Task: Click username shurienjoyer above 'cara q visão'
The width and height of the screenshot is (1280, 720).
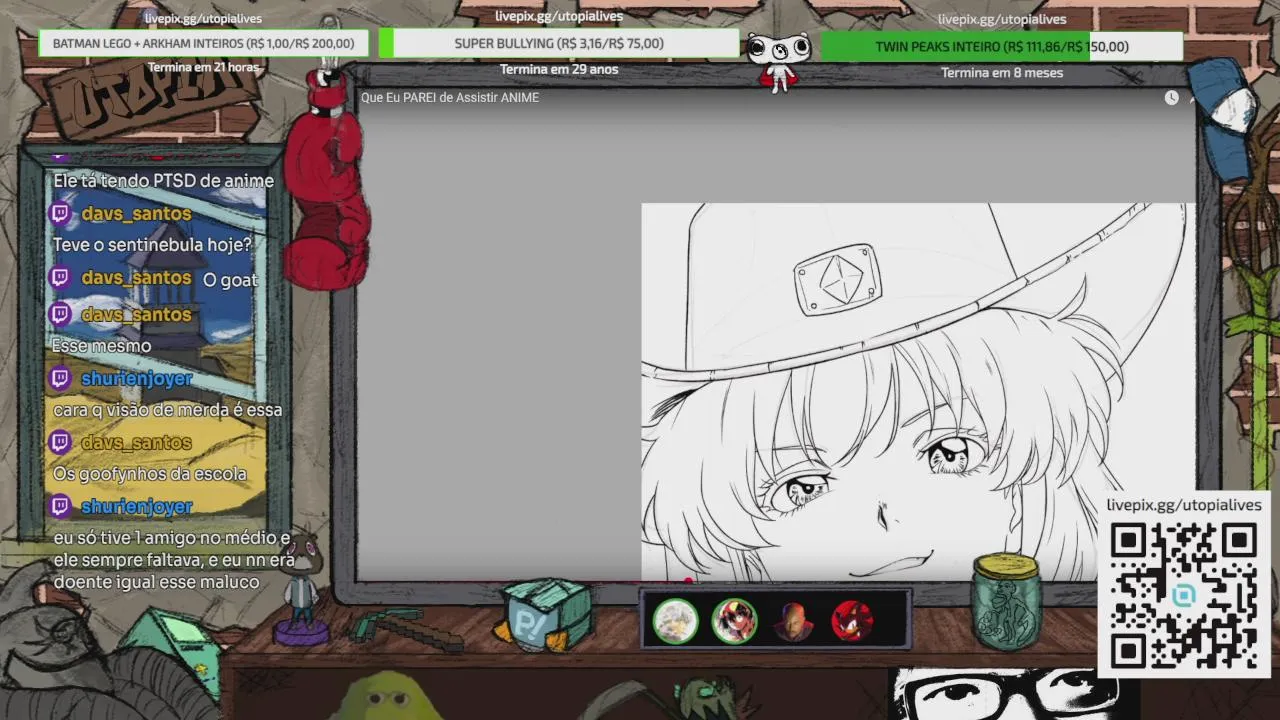Action: point(137,378)
